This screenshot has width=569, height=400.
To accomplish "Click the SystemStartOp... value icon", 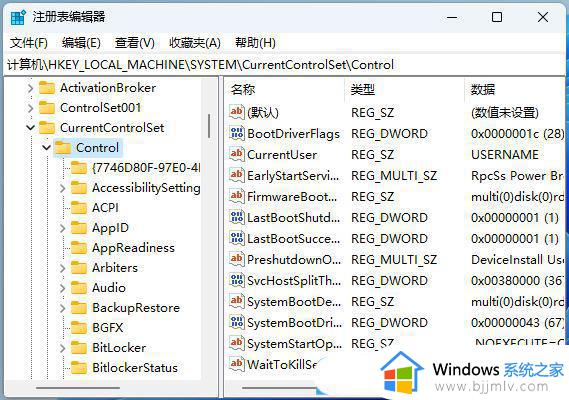I will (x=237, y=343).
